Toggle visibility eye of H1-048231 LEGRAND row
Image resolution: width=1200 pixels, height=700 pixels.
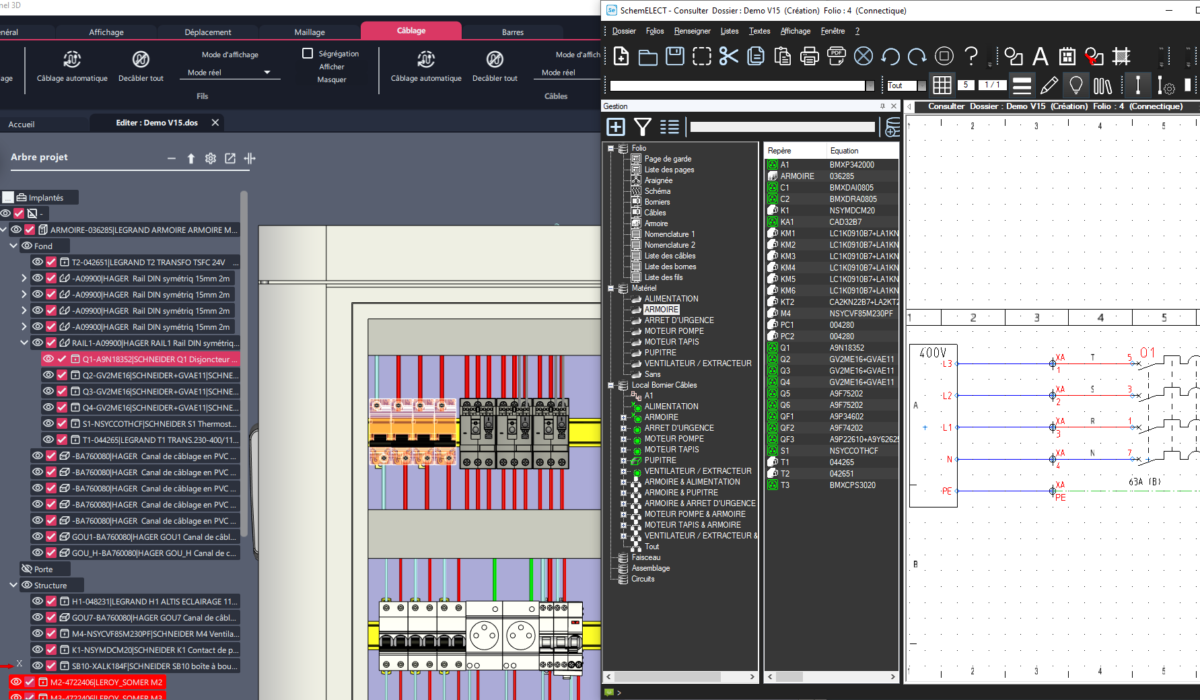point(37,601)
